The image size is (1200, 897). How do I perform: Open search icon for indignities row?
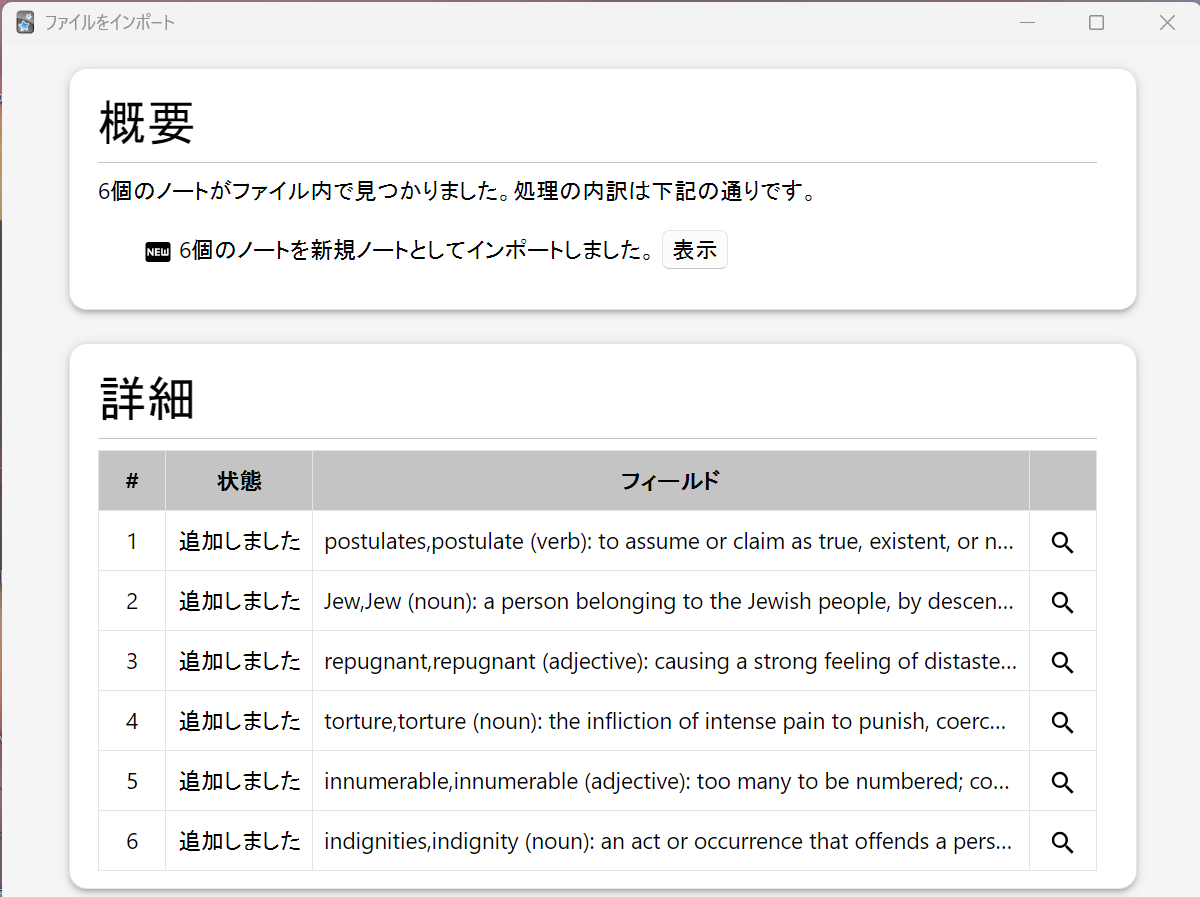[x=1062, y=842]
